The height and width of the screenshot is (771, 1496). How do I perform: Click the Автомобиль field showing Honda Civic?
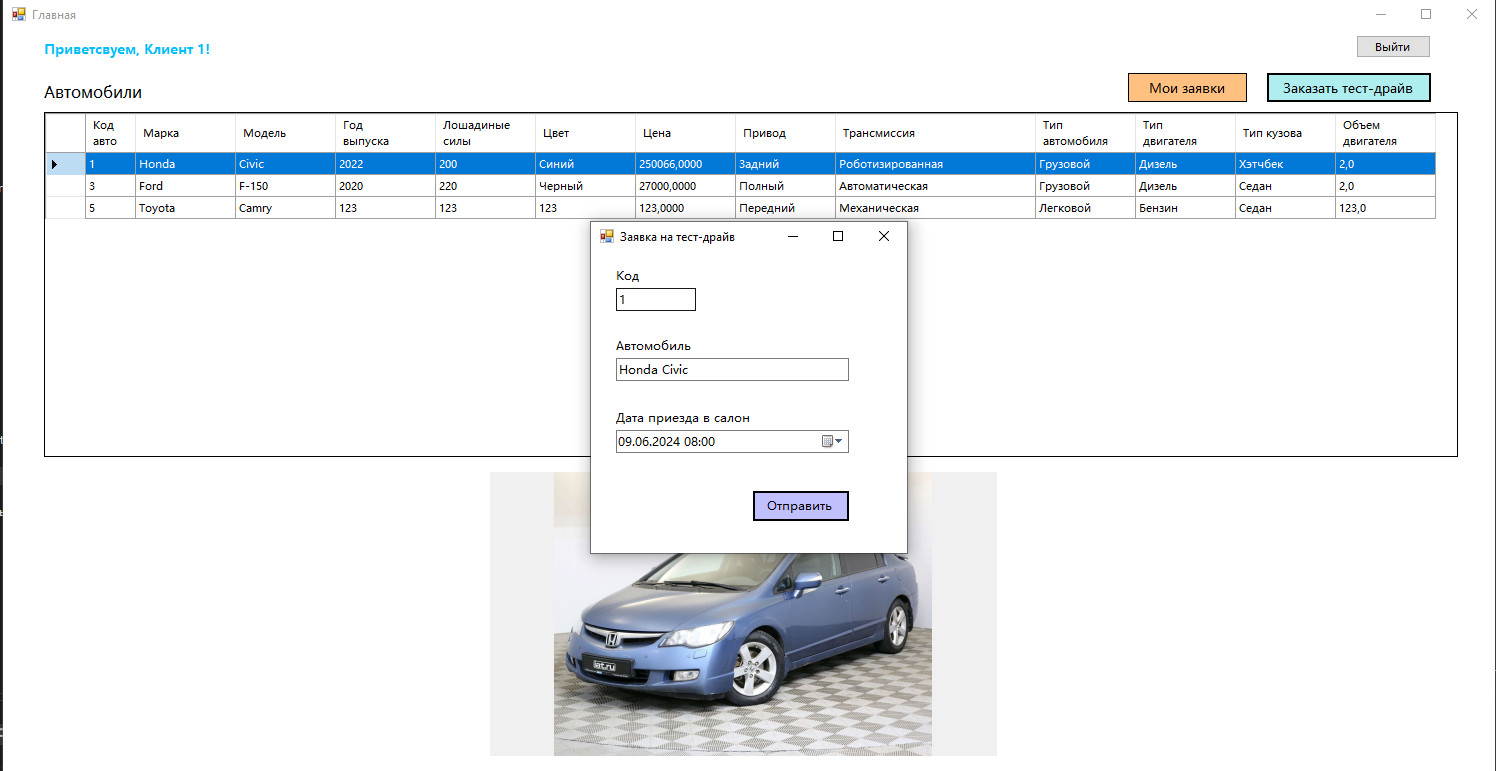tap(732, 369)
